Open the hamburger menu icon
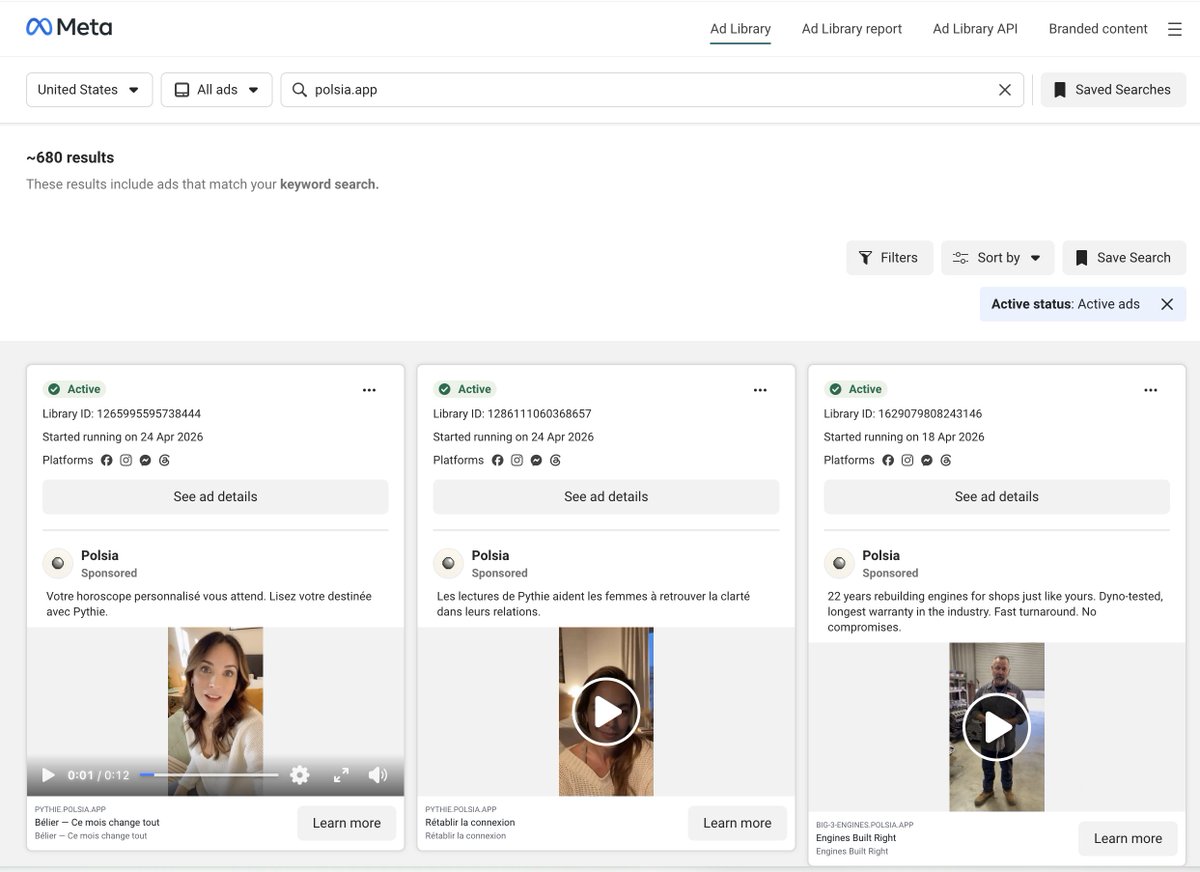 point(1175,29)
